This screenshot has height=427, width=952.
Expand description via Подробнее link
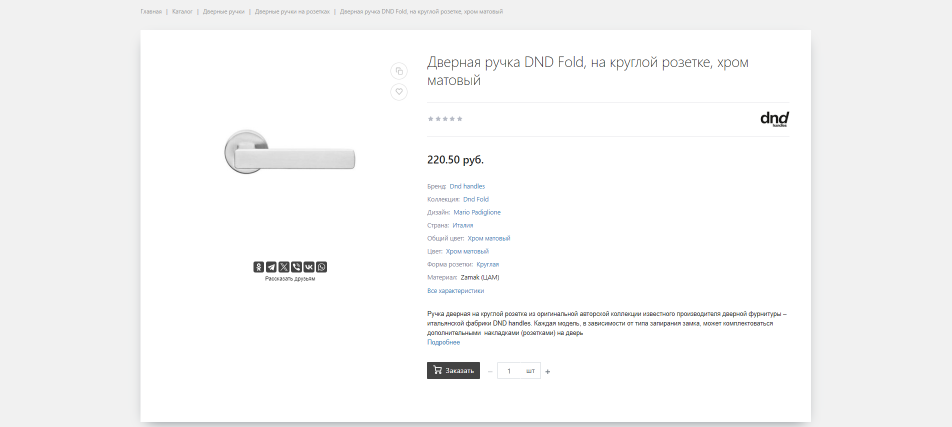pos(443,342)
